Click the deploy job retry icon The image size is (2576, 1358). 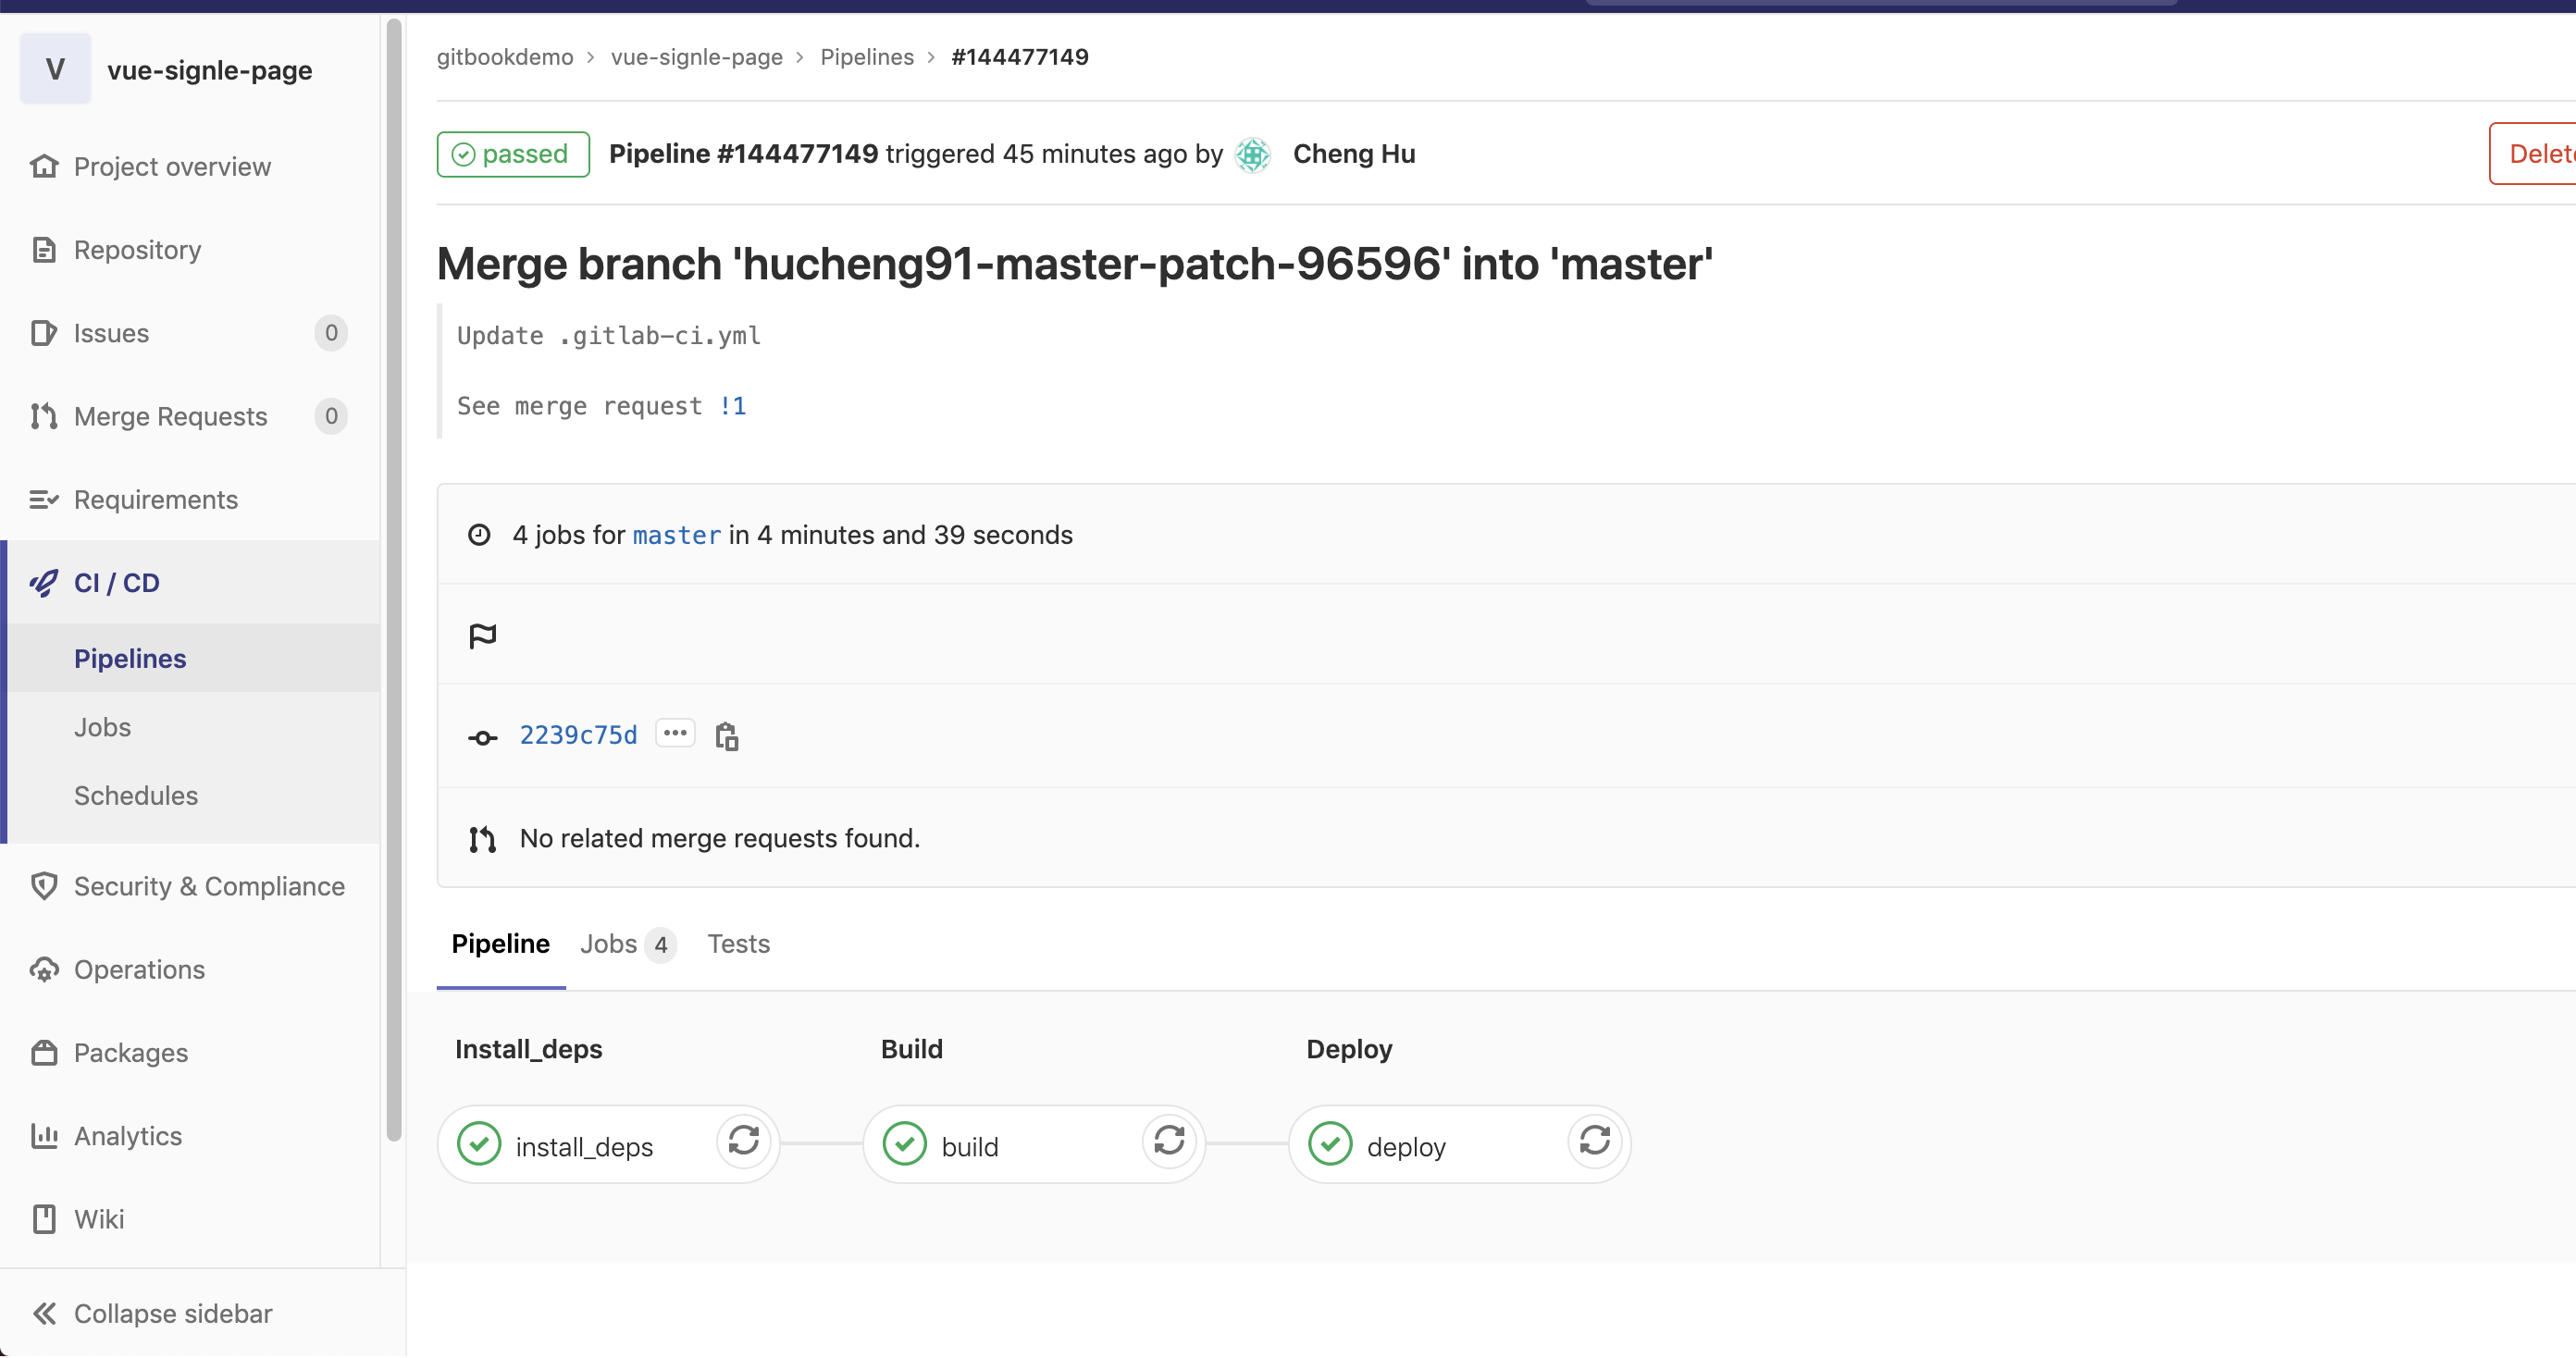pos(1594,1141)
